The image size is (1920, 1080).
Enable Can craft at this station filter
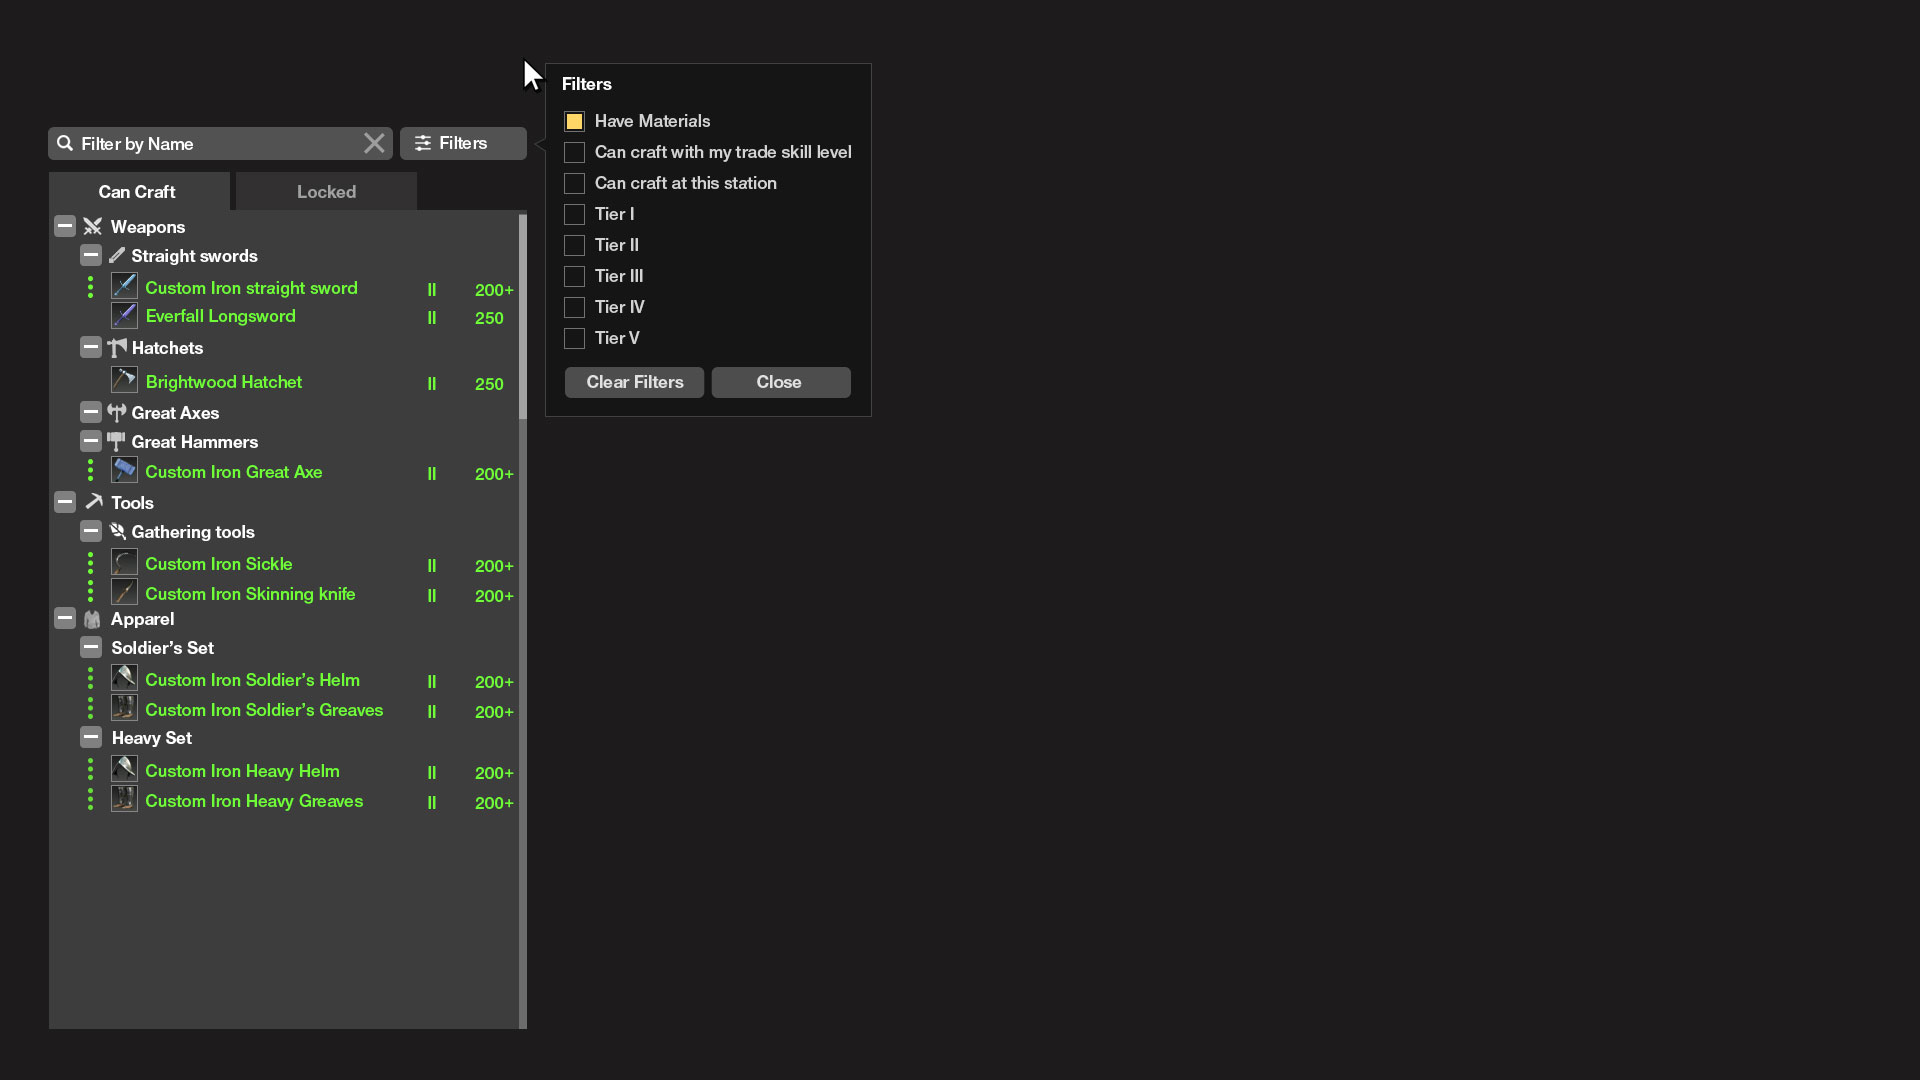[574, 183]
